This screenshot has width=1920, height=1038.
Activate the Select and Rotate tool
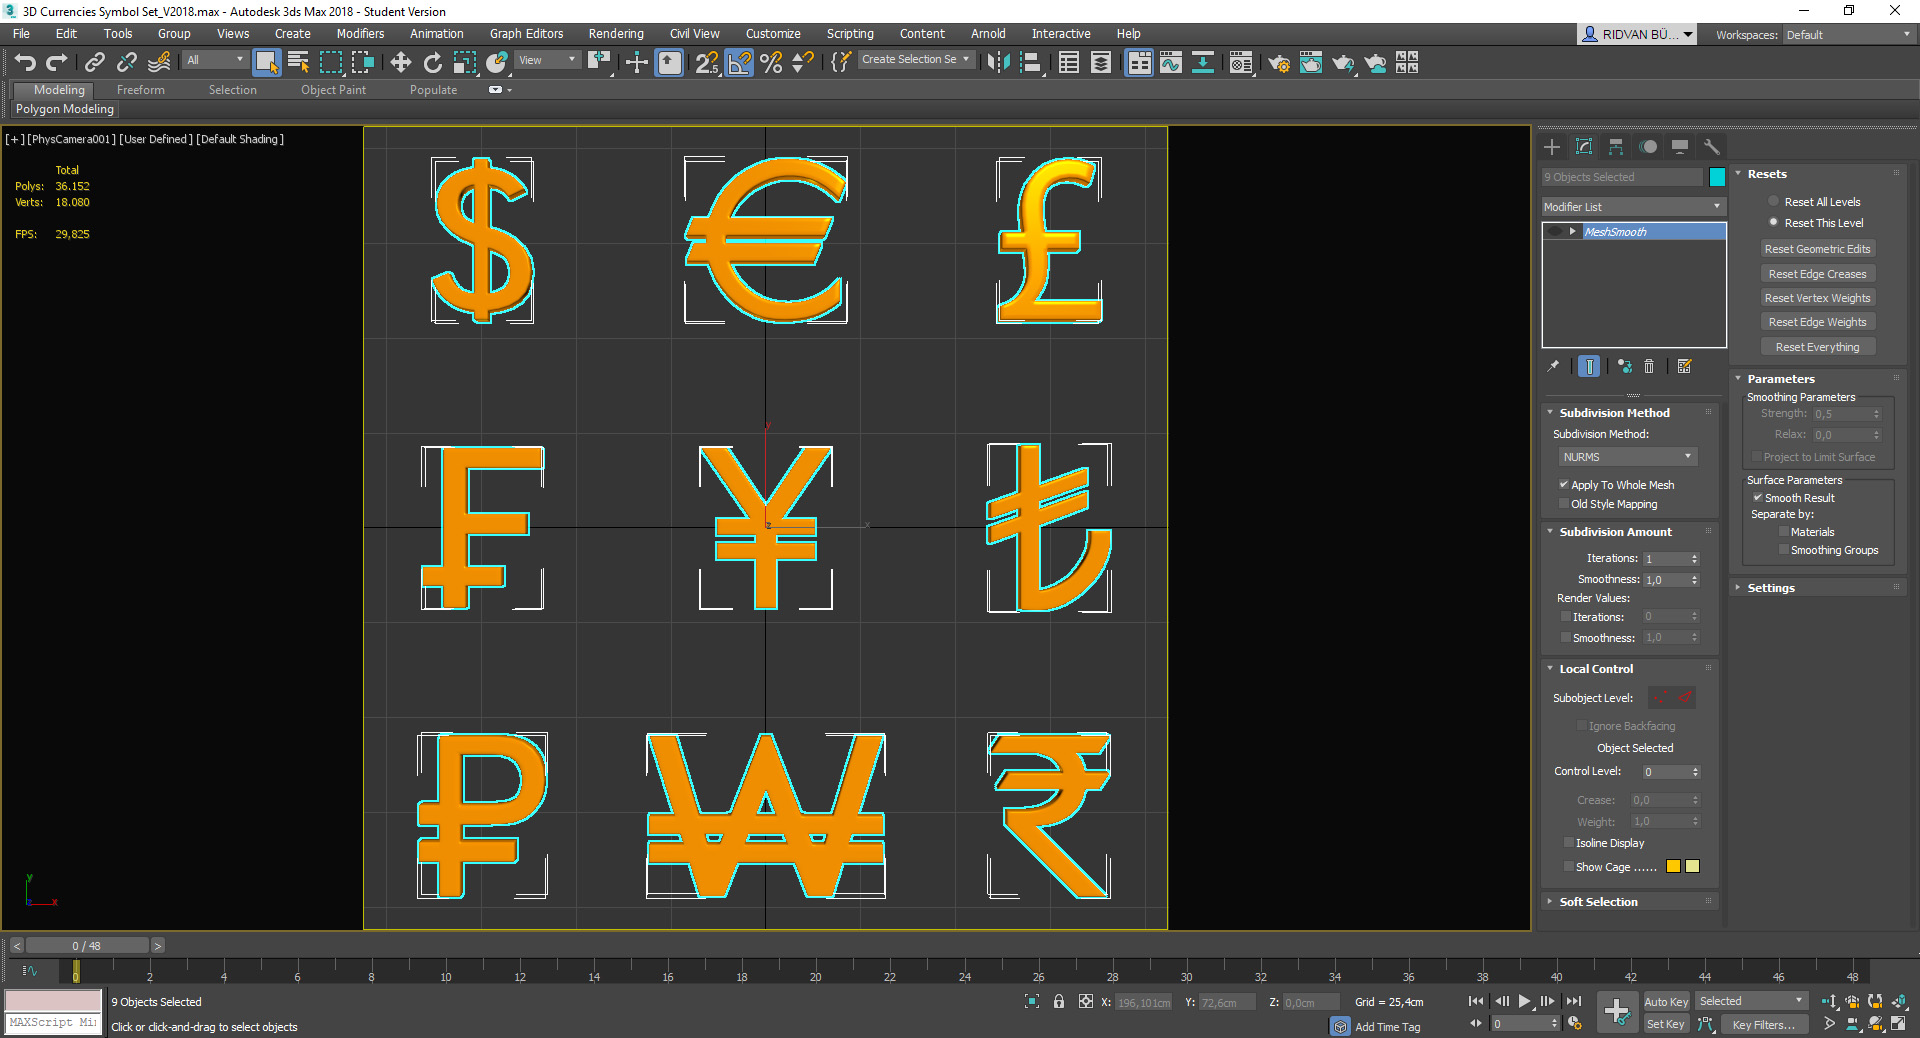click(432, 63)
